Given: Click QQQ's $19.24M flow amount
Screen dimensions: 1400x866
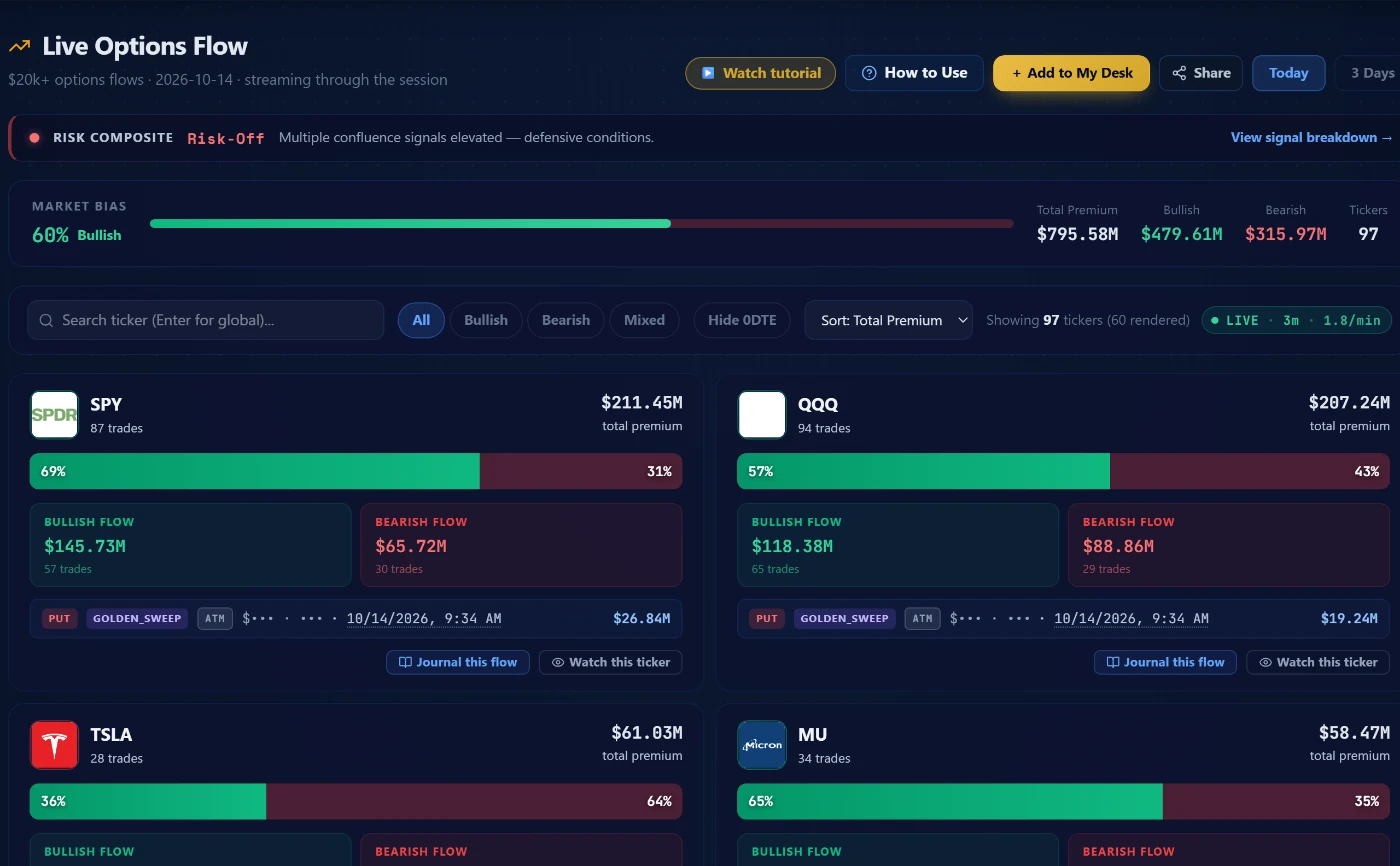Looking at the screenshot, I should coord(1349,618).
